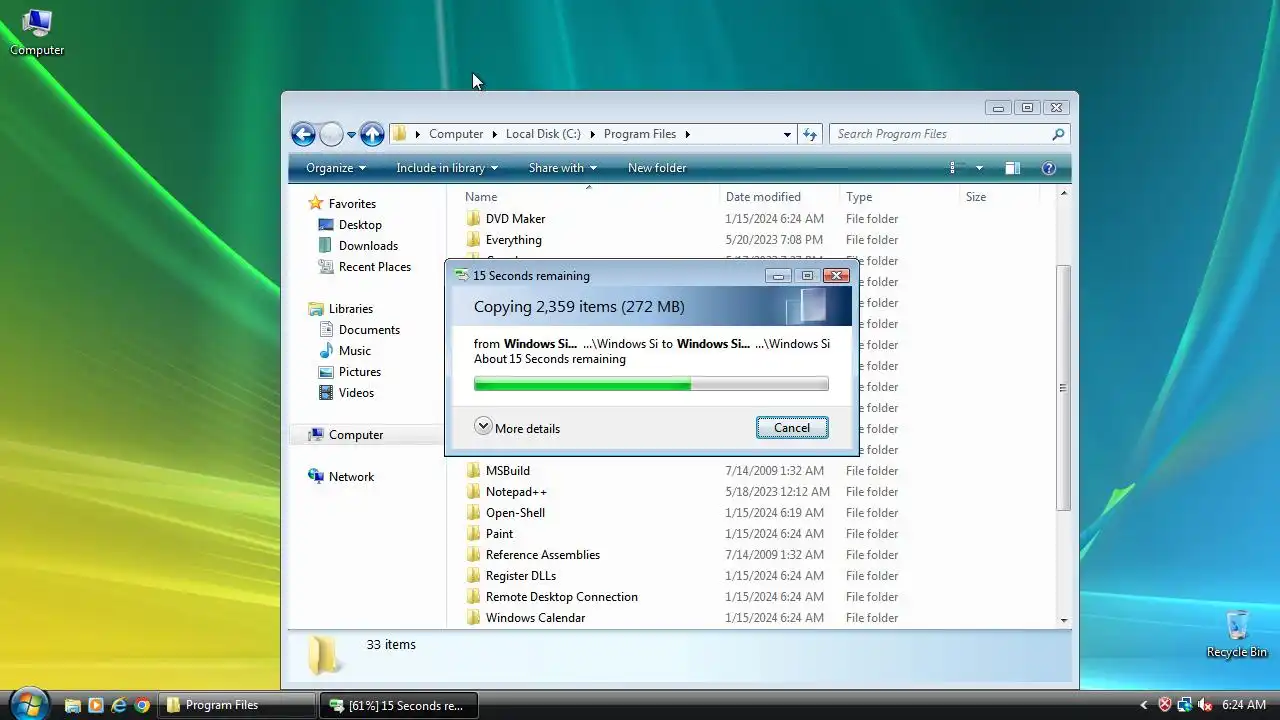
Task: Select the MSBuild folder
Action: click(507, 471)
